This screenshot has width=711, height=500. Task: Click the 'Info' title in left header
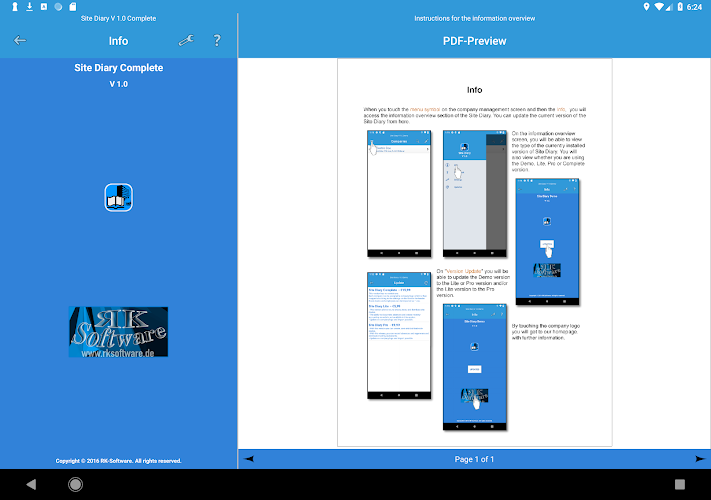[x=118, y=41]
